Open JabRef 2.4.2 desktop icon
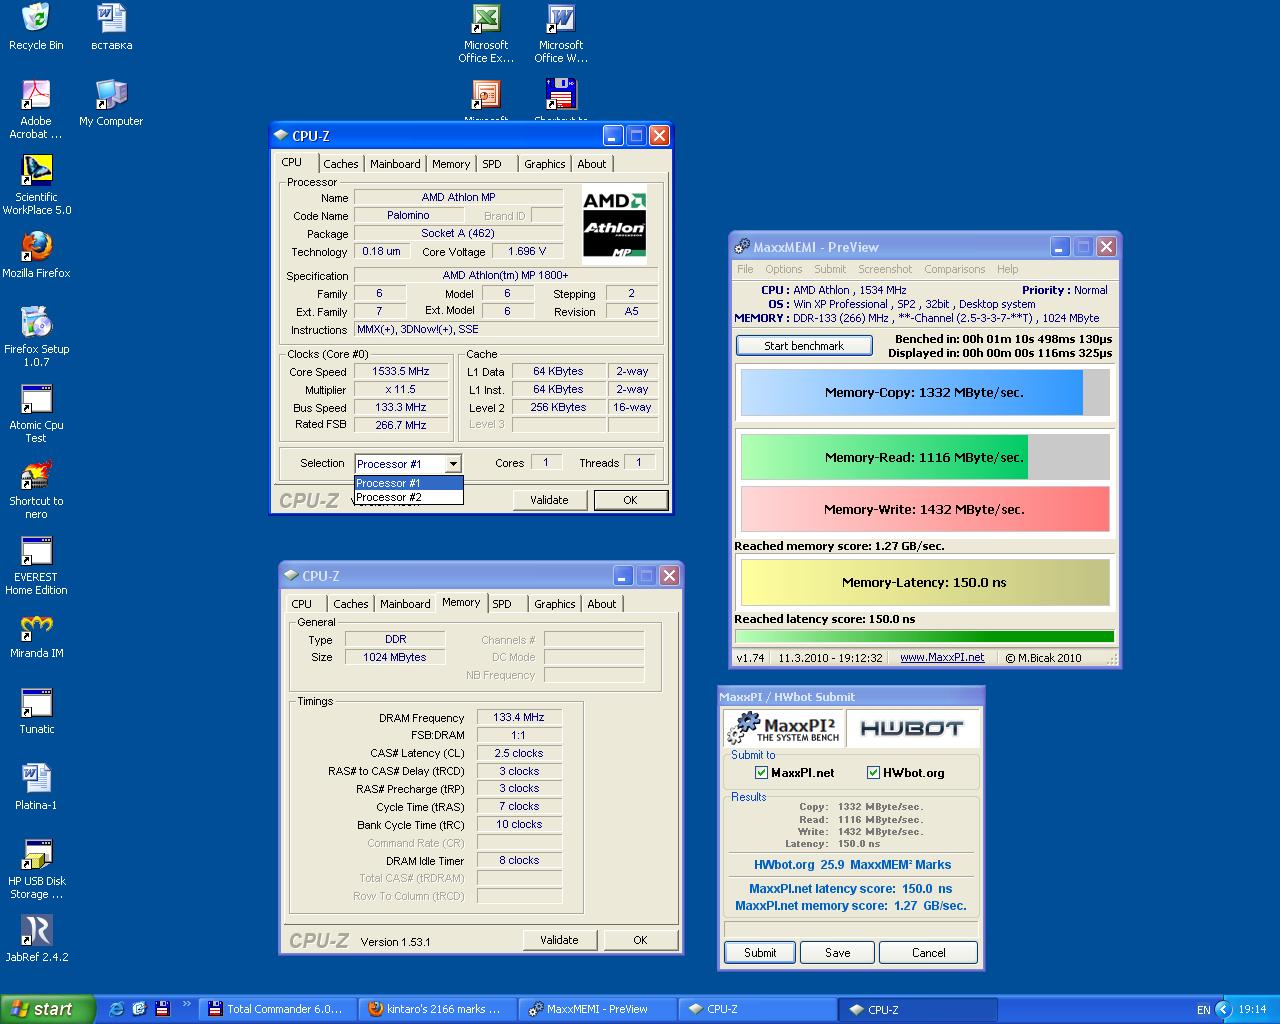 pos(36,939)
